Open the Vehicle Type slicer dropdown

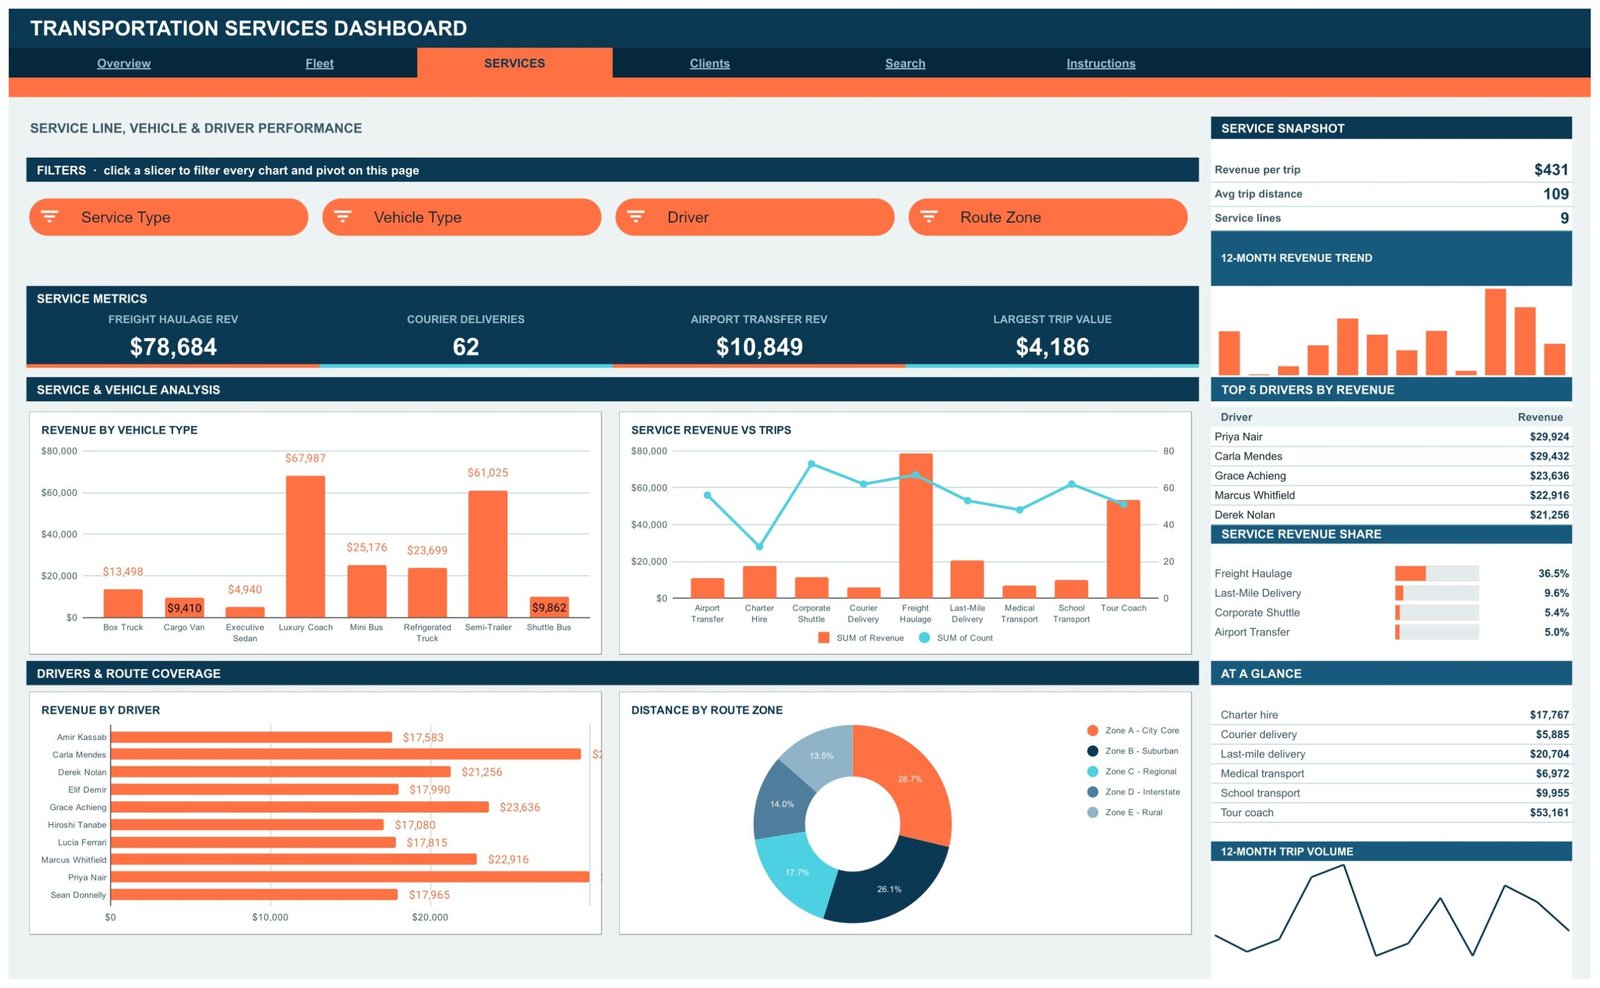coord(461,217)
